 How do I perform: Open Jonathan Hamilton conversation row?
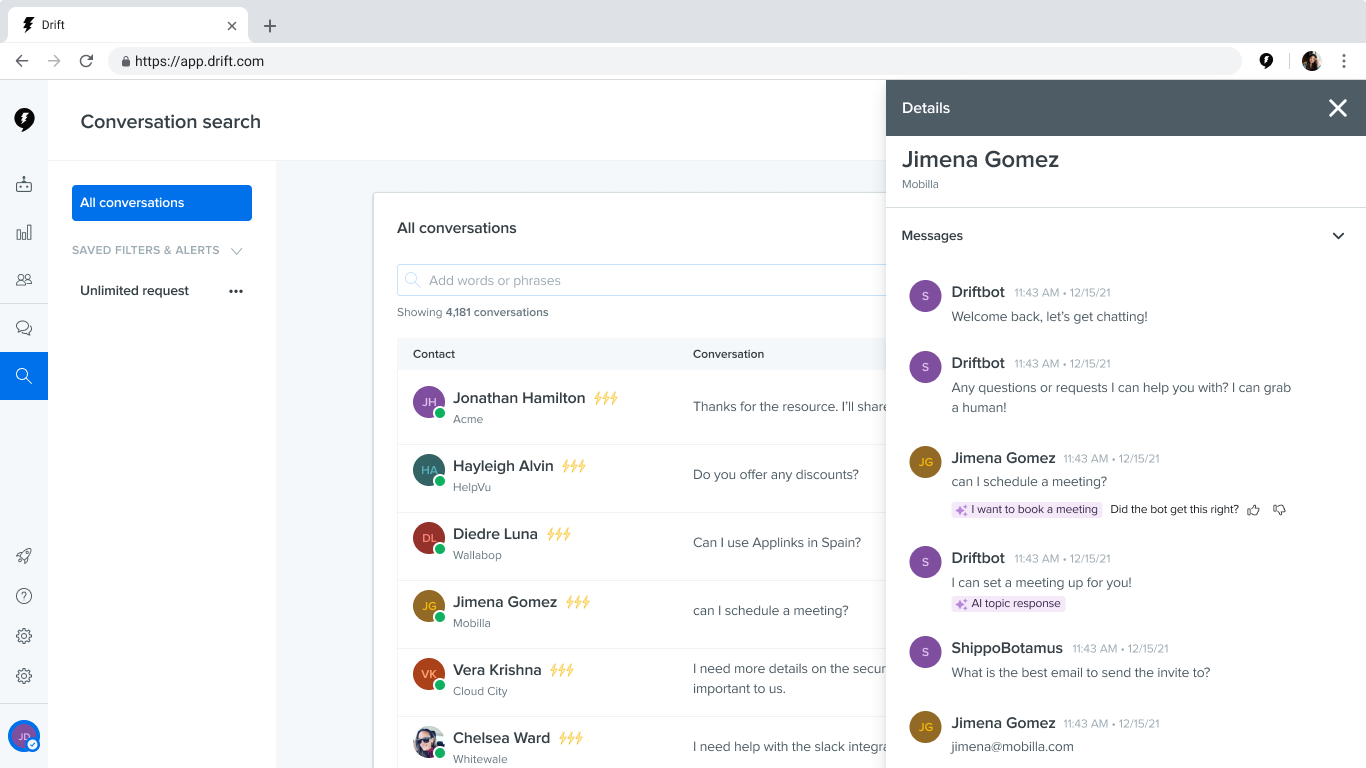642,407
